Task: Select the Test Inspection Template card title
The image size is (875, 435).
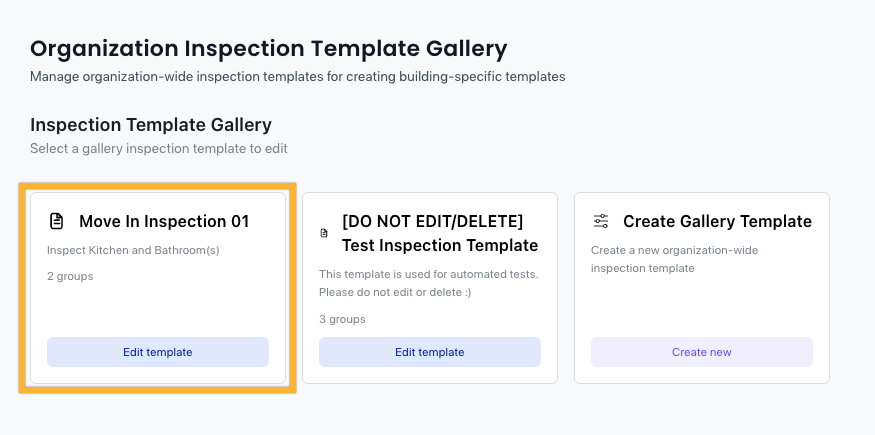Action: pyautogui.click(x=440, y=233)
